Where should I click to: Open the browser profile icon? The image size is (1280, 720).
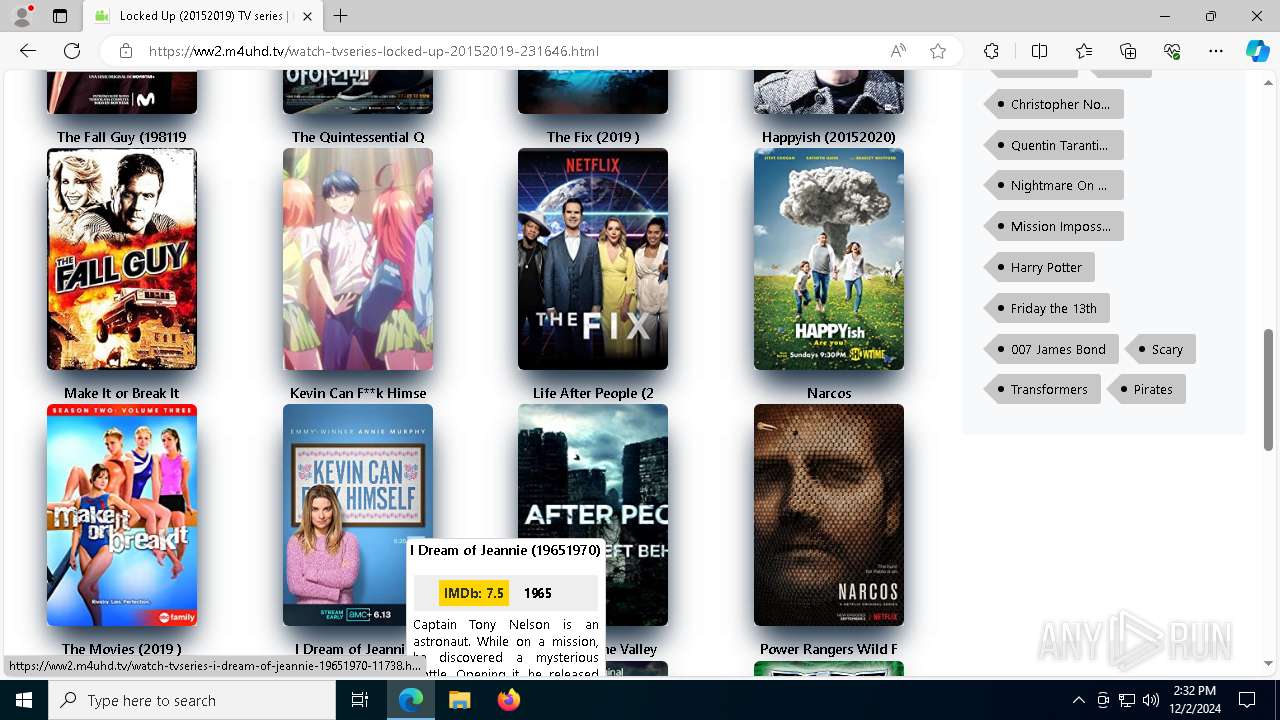coord(22,16)
